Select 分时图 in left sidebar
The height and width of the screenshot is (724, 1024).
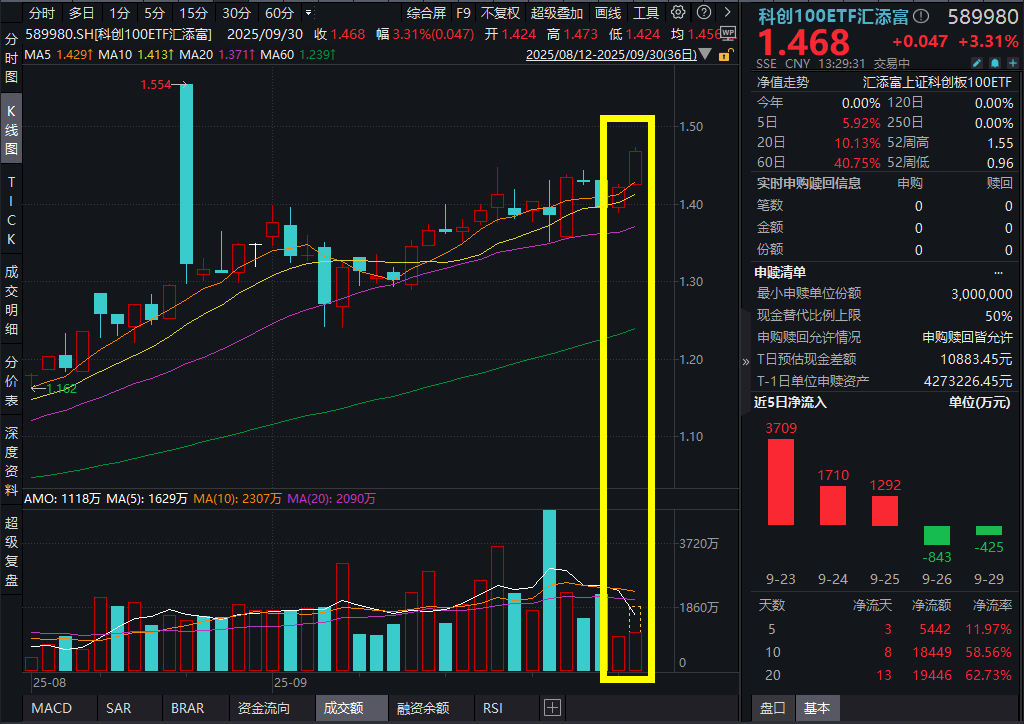coord(11,58)
